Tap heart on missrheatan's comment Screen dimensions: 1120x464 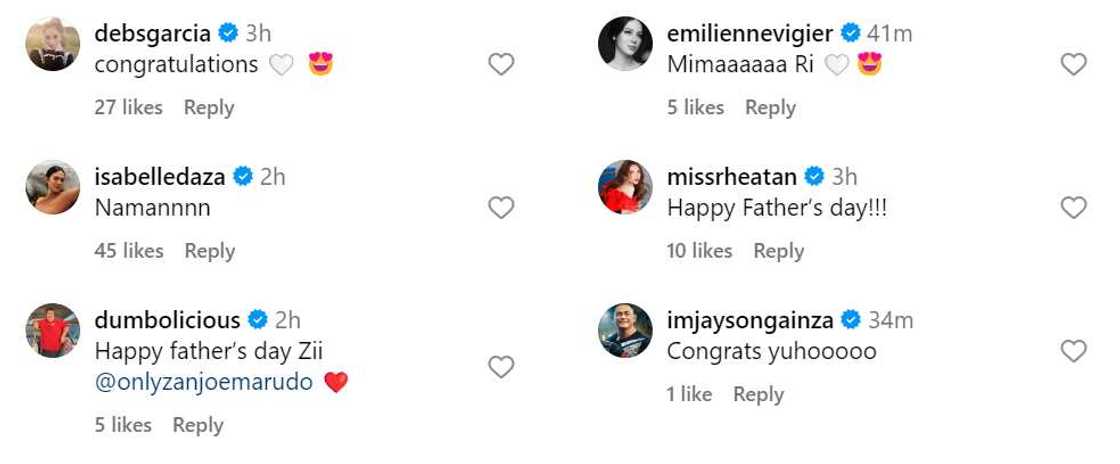1073,208
